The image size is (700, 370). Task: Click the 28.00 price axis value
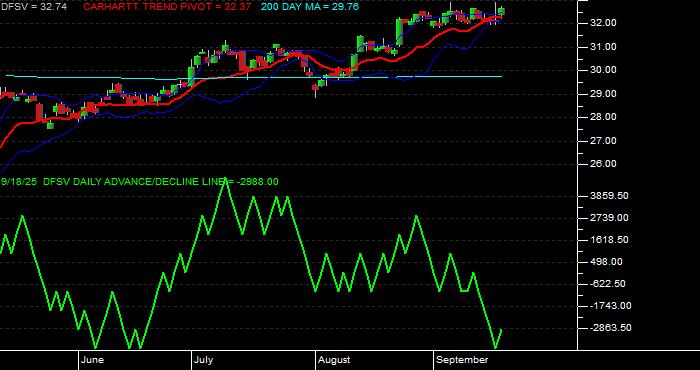(x=604, y=116)
